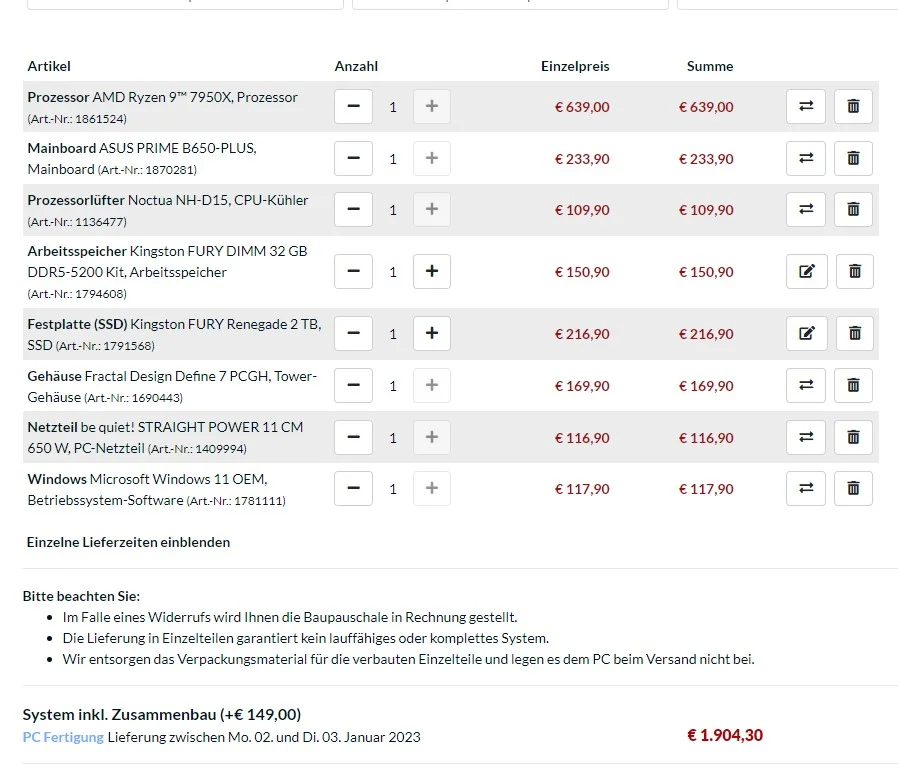Viewport: 898px width, 768px height.
Task: Add another Kingston FURY Renegade SSD
Action: pos(432,333)
